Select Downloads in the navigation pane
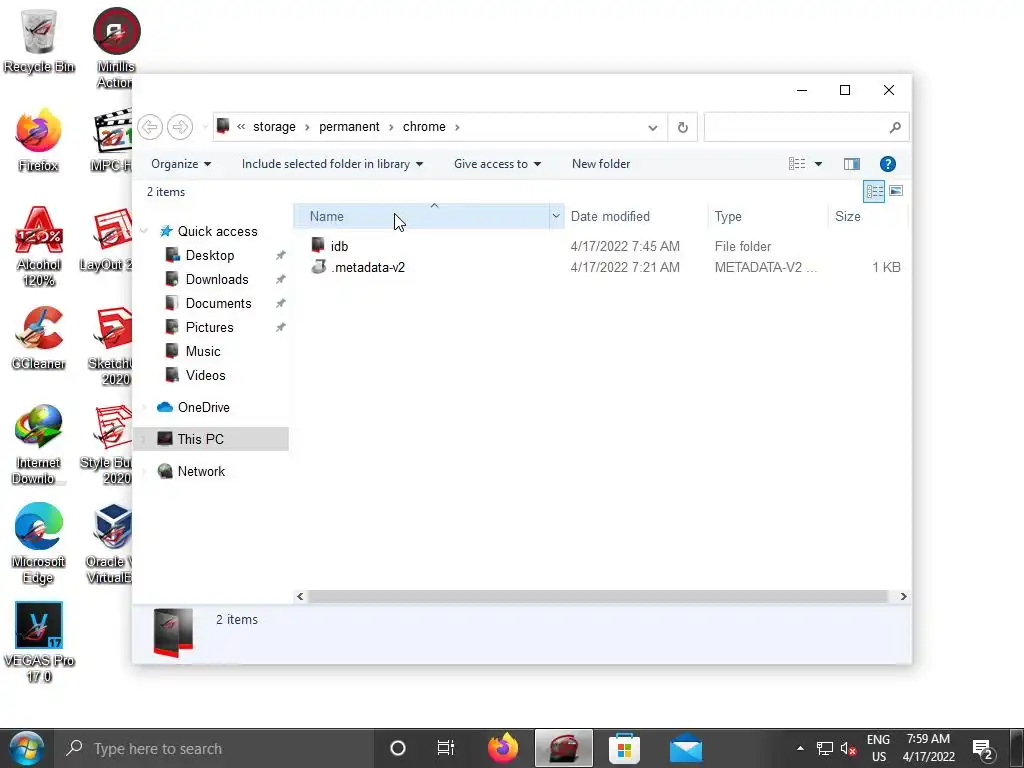The height and width of the screenshot is (768, 1024). (217, 280)
